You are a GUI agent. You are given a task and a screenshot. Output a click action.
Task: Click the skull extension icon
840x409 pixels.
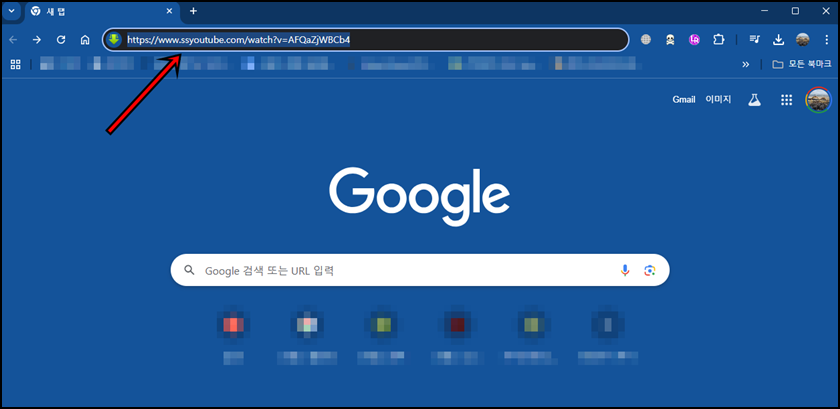(x=670, y=39)
